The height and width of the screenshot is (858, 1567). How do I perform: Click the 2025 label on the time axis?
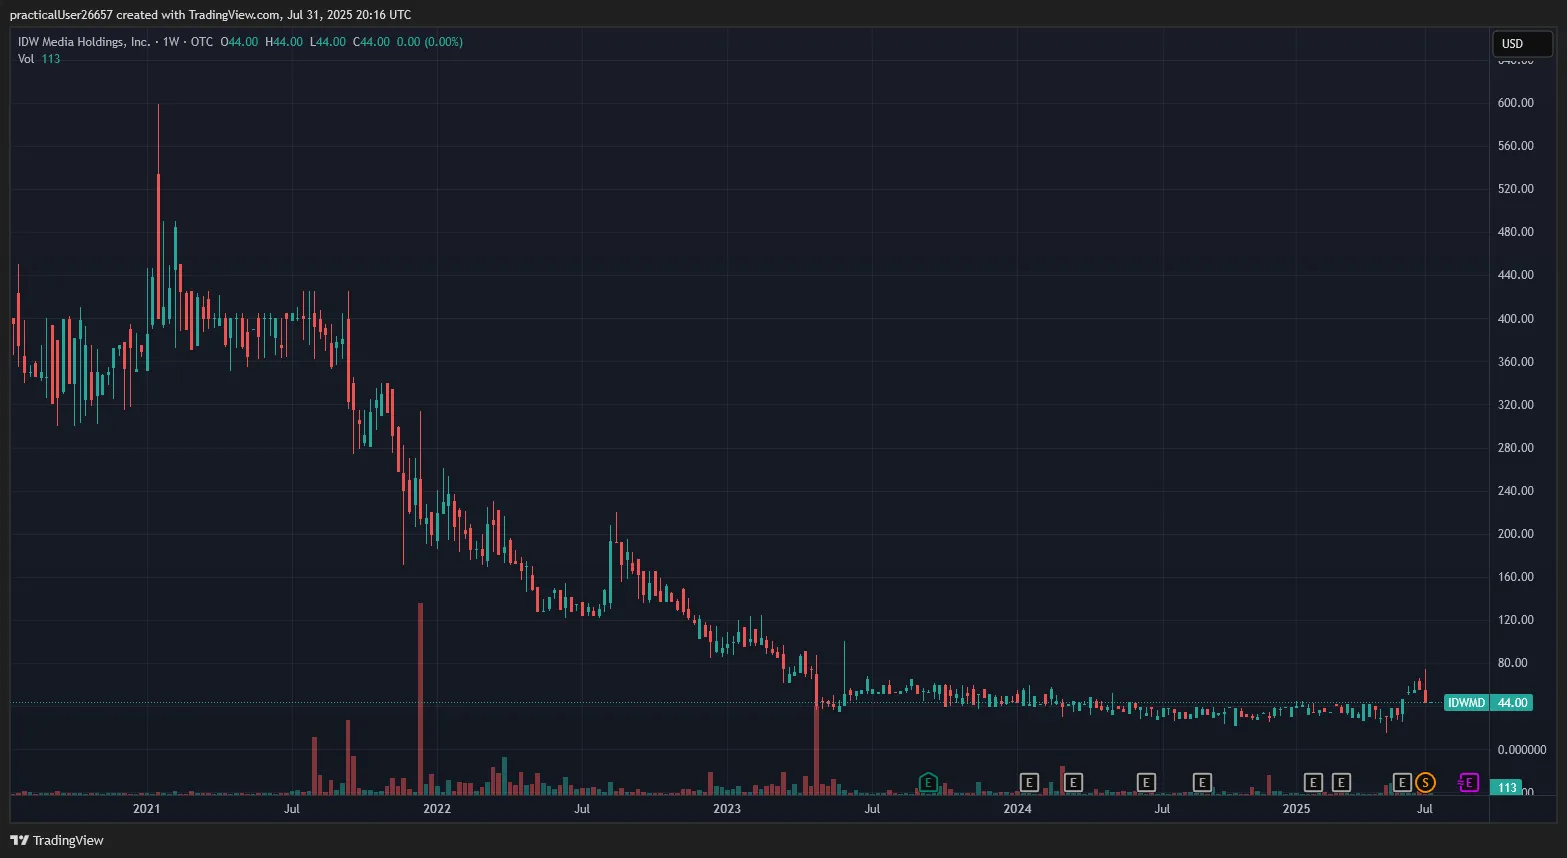[x=1296, y=809]
